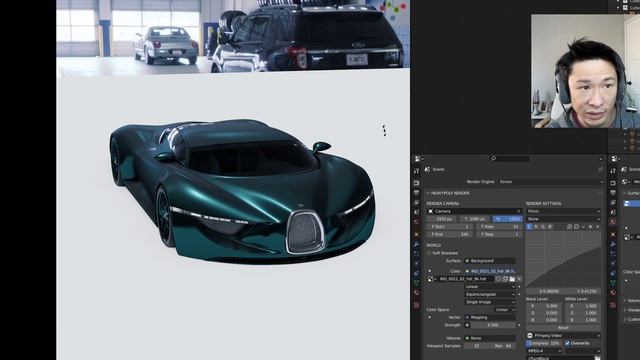Click the Volume None button
The height and width of the screenshot is (360, 640).
click(x=490, y=338)
